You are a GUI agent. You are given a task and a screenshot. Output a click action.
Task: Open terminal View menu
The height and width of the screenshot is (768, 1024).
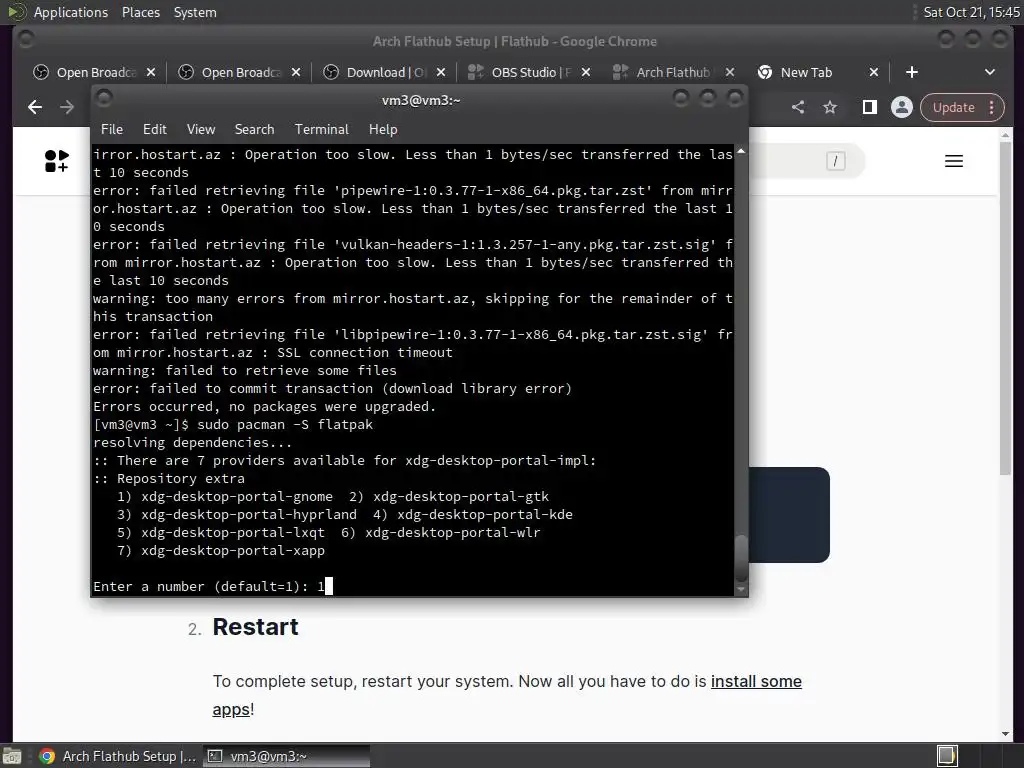click(200, 129)
